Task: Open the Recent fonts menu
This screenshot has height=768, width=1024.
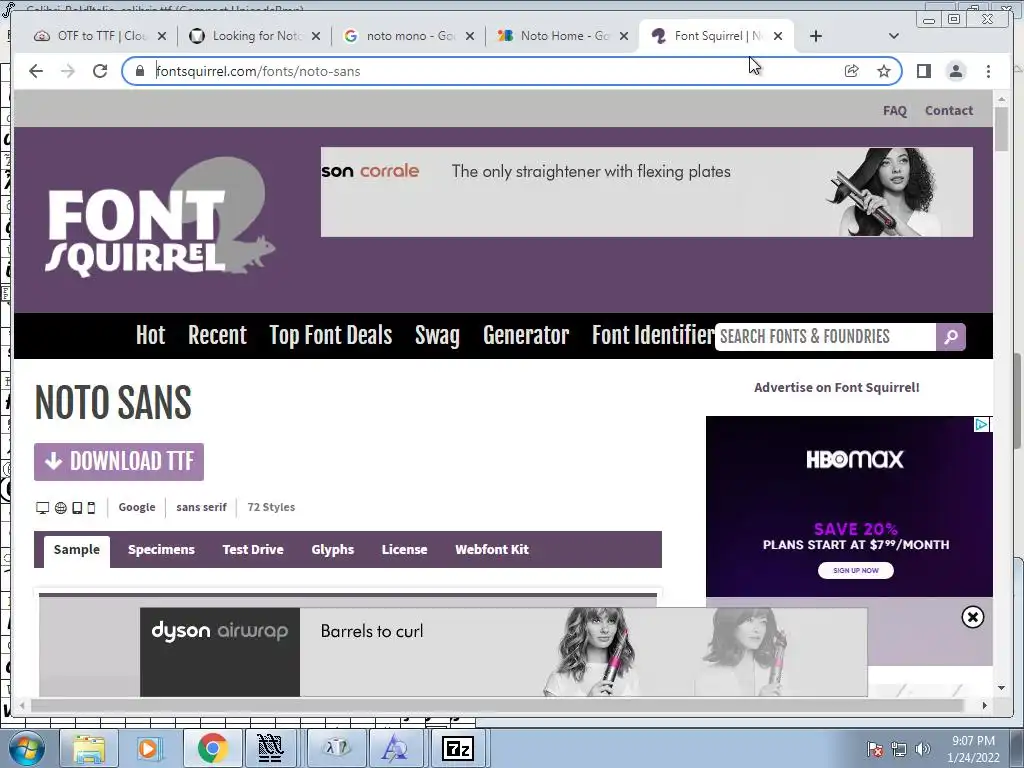Action: (x=217, y=336)
